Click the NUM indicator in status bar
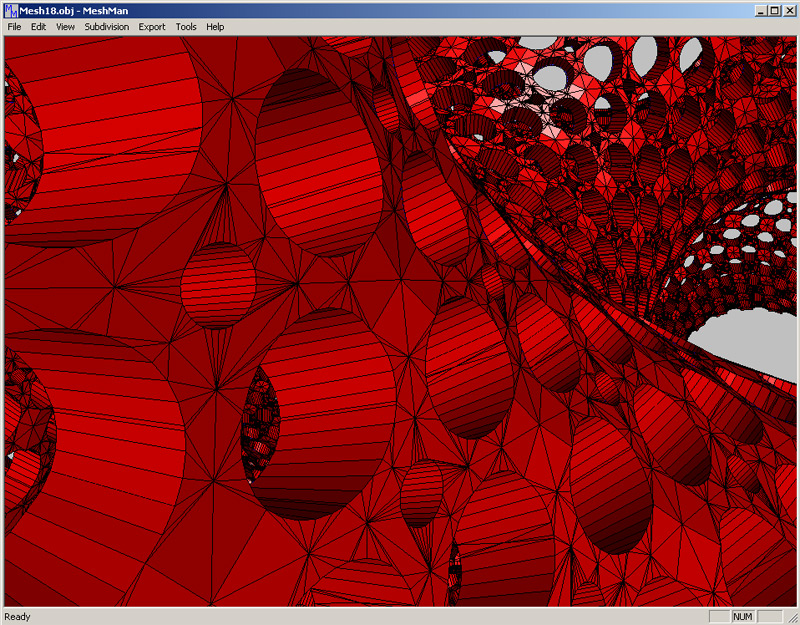The image size is (800, 625). [x=743, y=617]
